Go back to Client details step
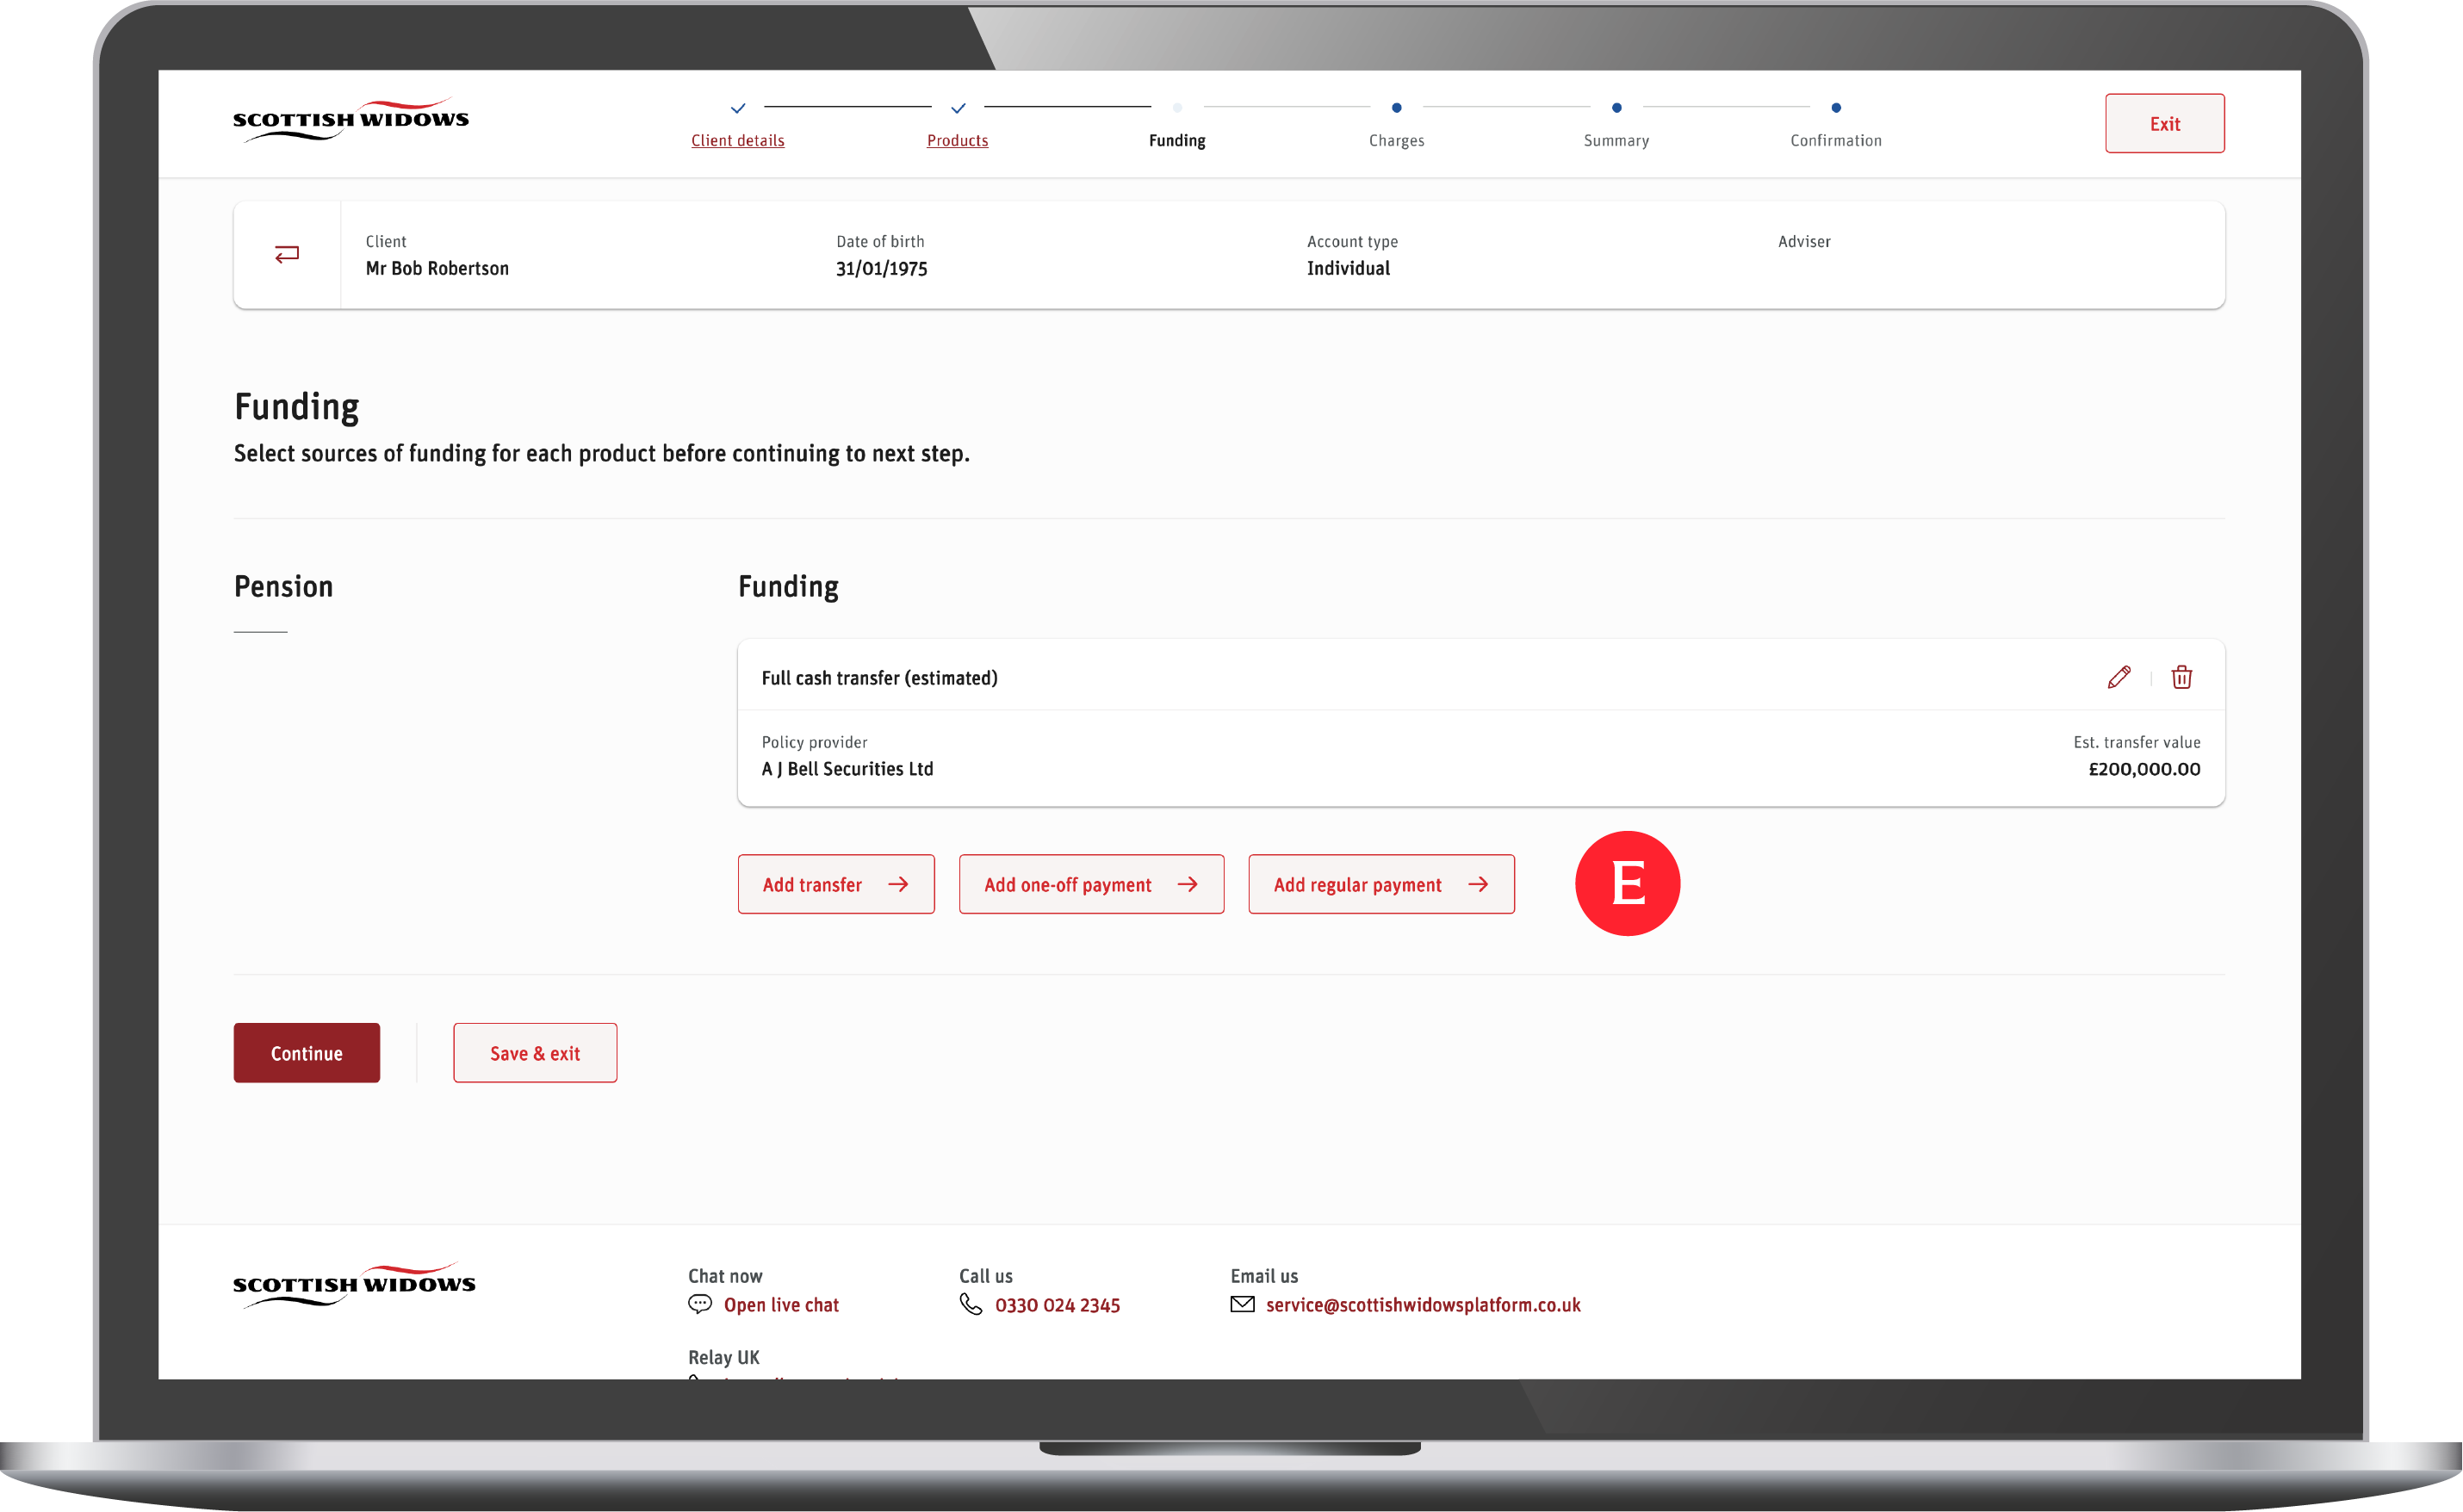Image resolution: width=2463 pixels, height=1512 pixels. pos(738,141)
